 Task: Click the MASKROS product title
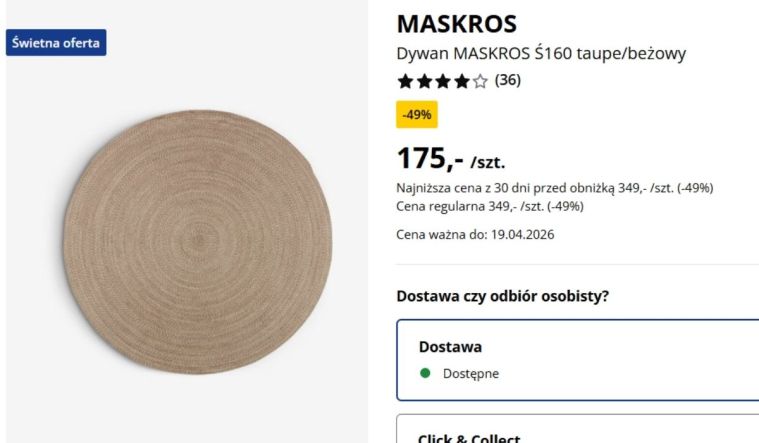click(x=456, y=24)
